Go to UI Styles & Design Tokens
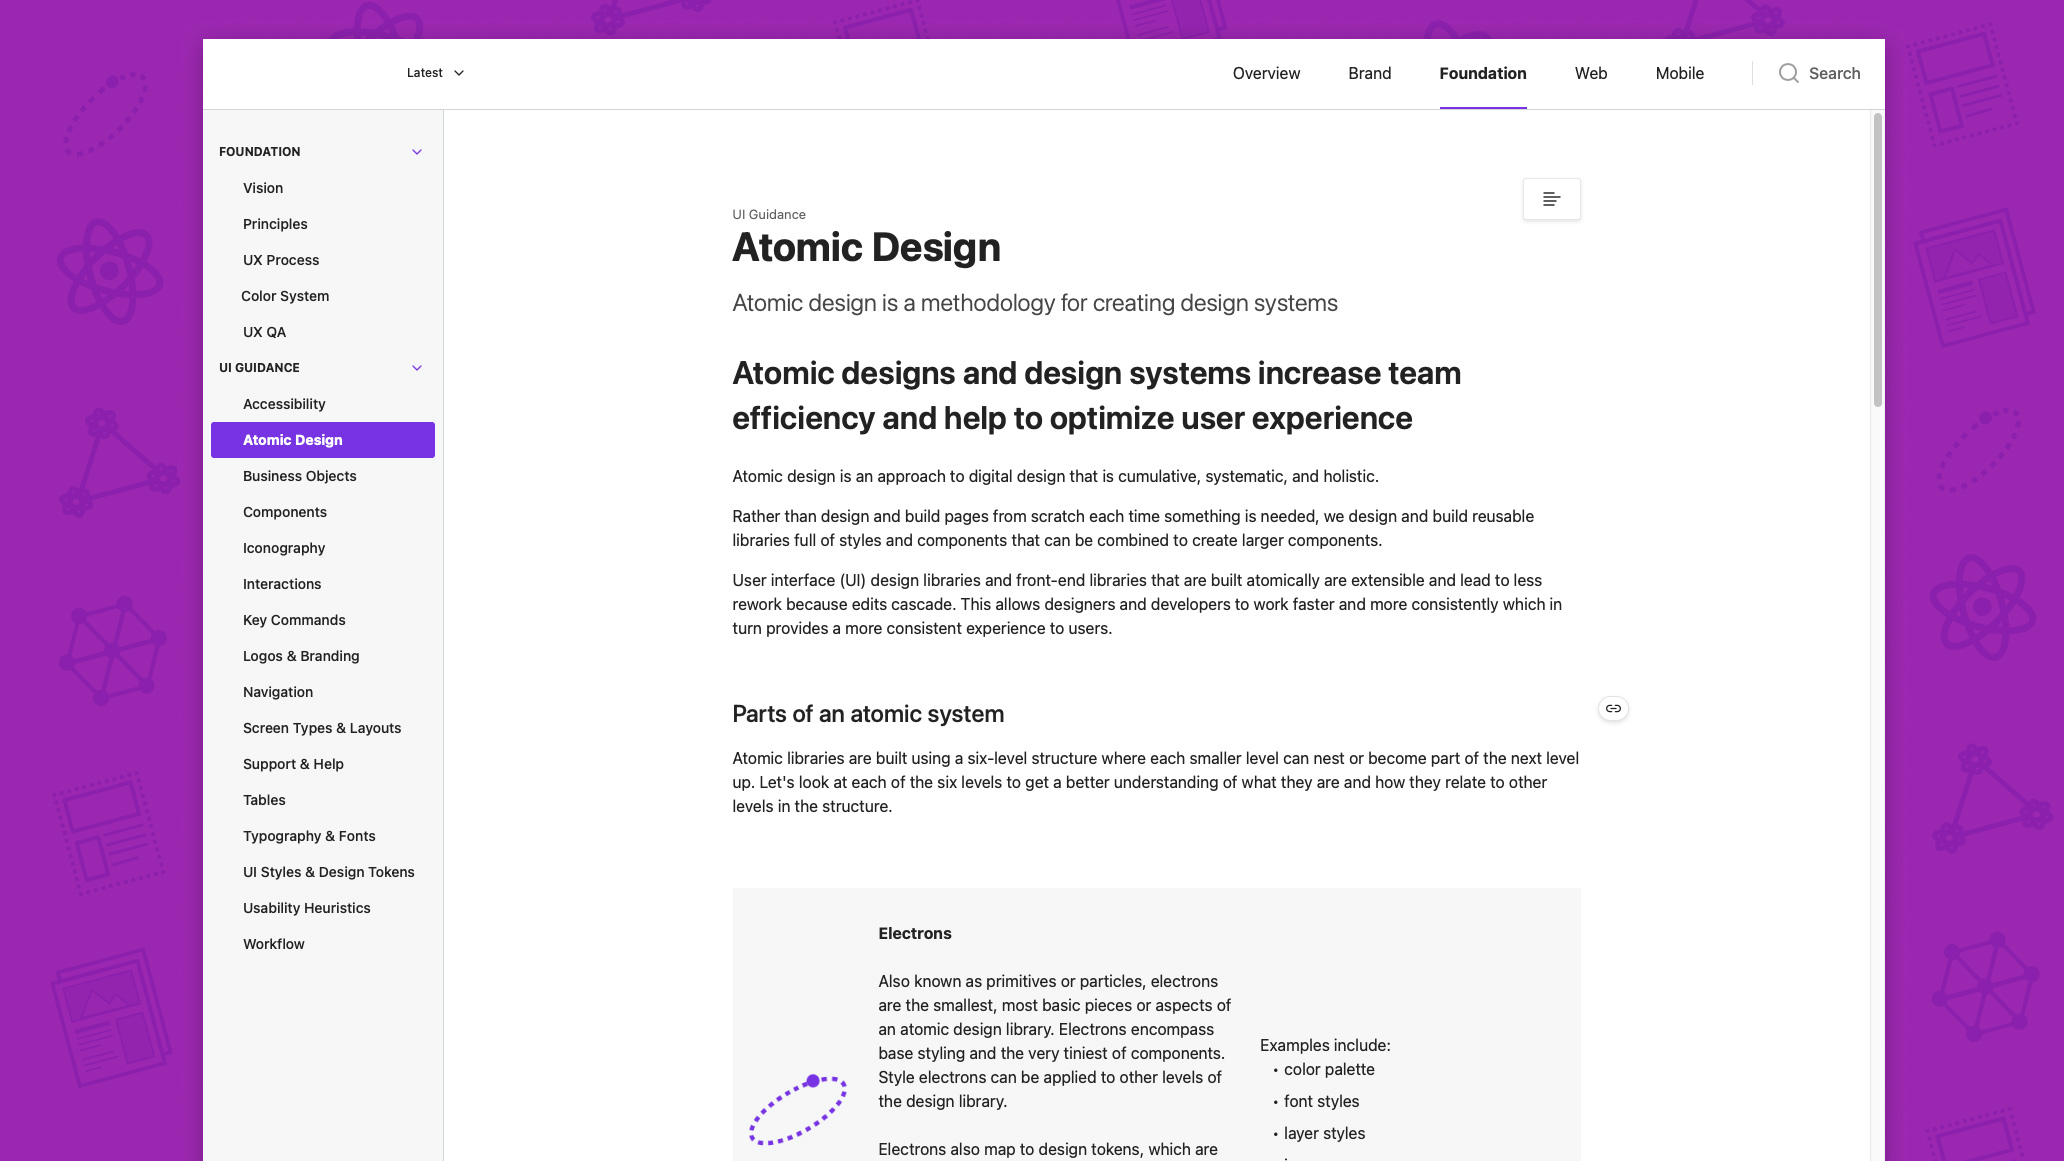This screenshot has width=2064, height=1161. click(328, 872)
